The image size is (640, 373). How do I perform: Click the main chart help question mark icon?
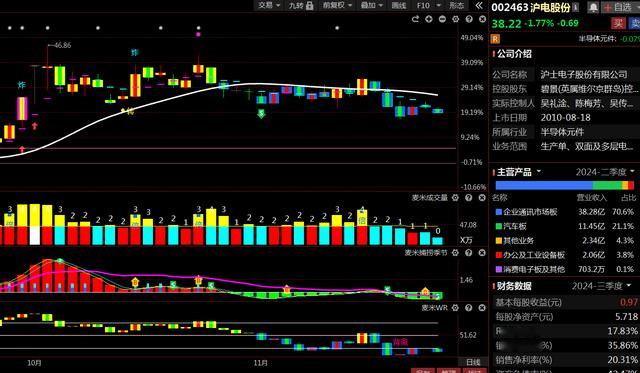click(469, 19)
